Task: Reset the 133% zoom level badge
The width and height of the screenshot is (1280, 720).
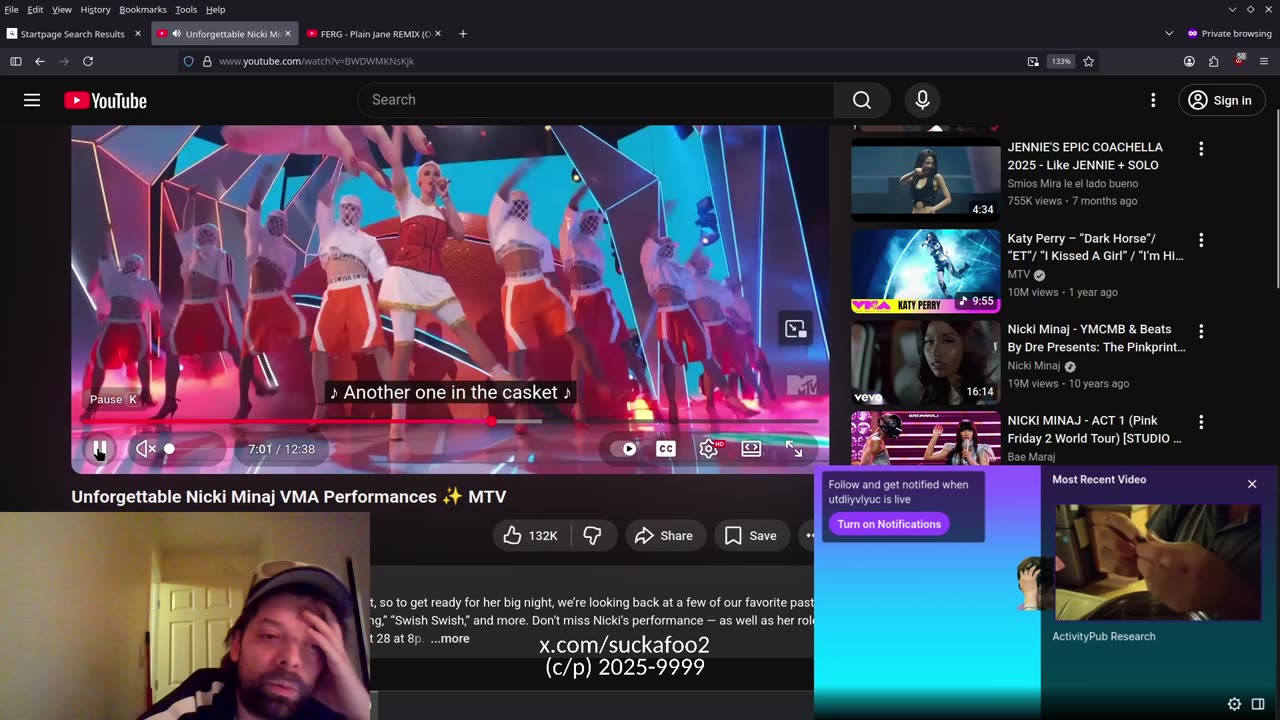Action: (x=1061, y=61)
